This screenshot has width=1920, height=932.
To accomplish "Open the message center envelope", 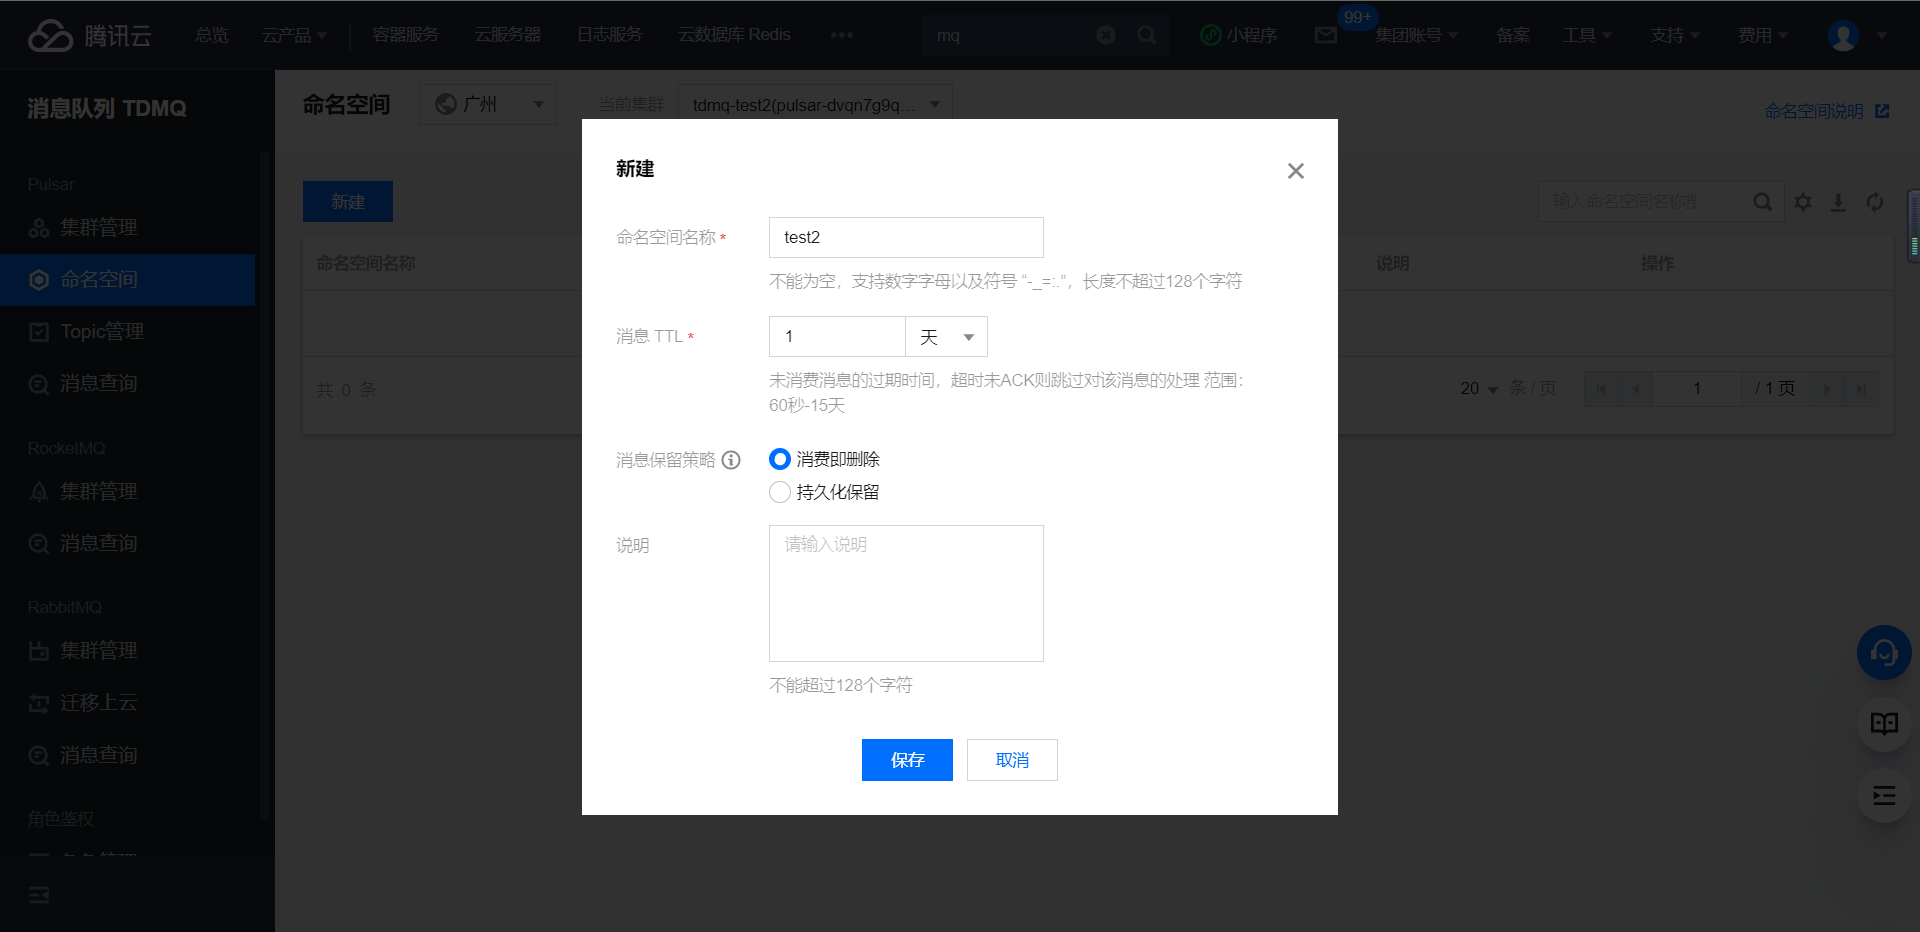I will click(1326, 34).
